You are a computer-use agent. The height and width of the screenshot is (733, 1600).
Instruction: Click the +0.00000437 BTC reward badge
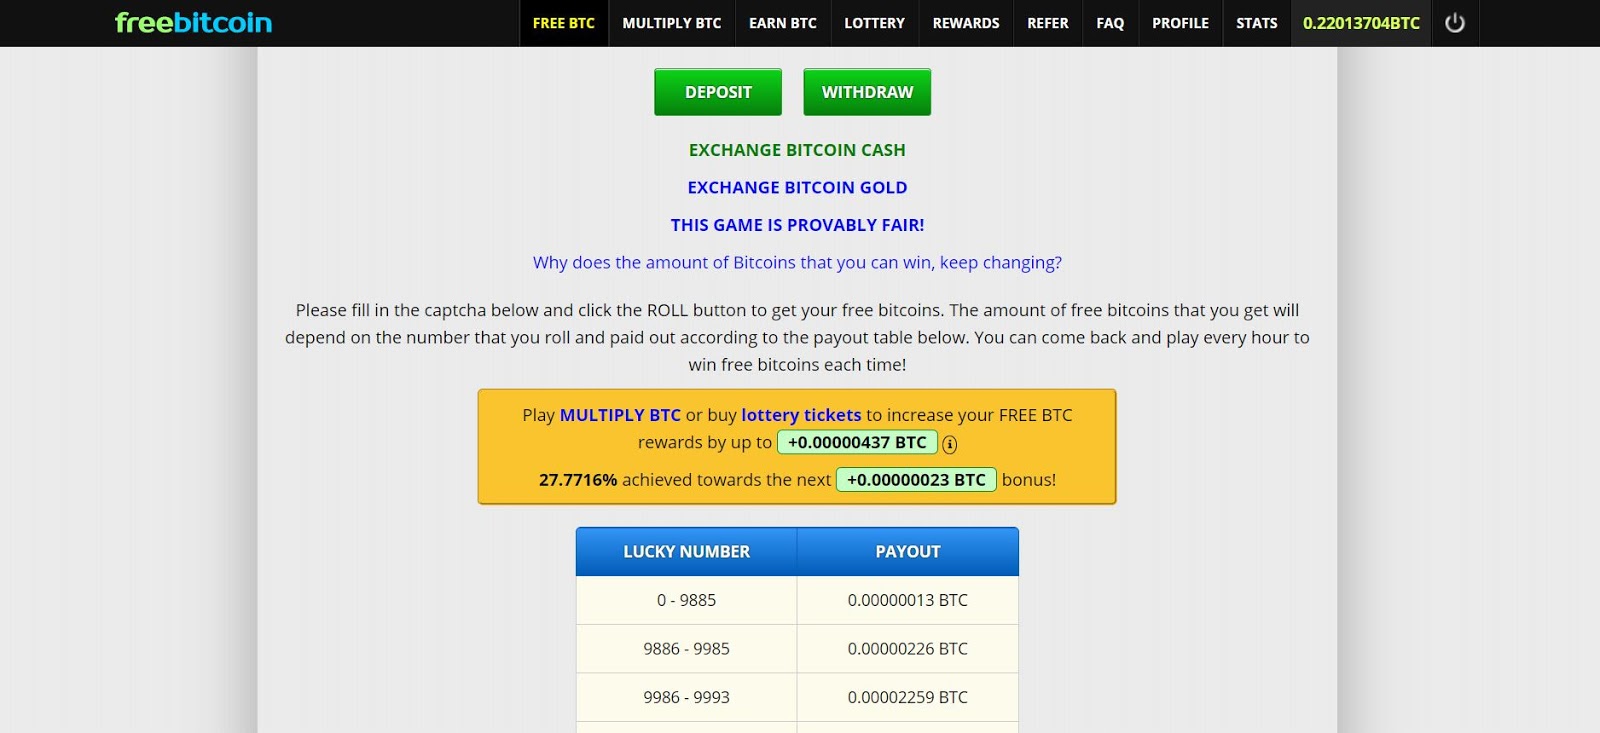857,442
